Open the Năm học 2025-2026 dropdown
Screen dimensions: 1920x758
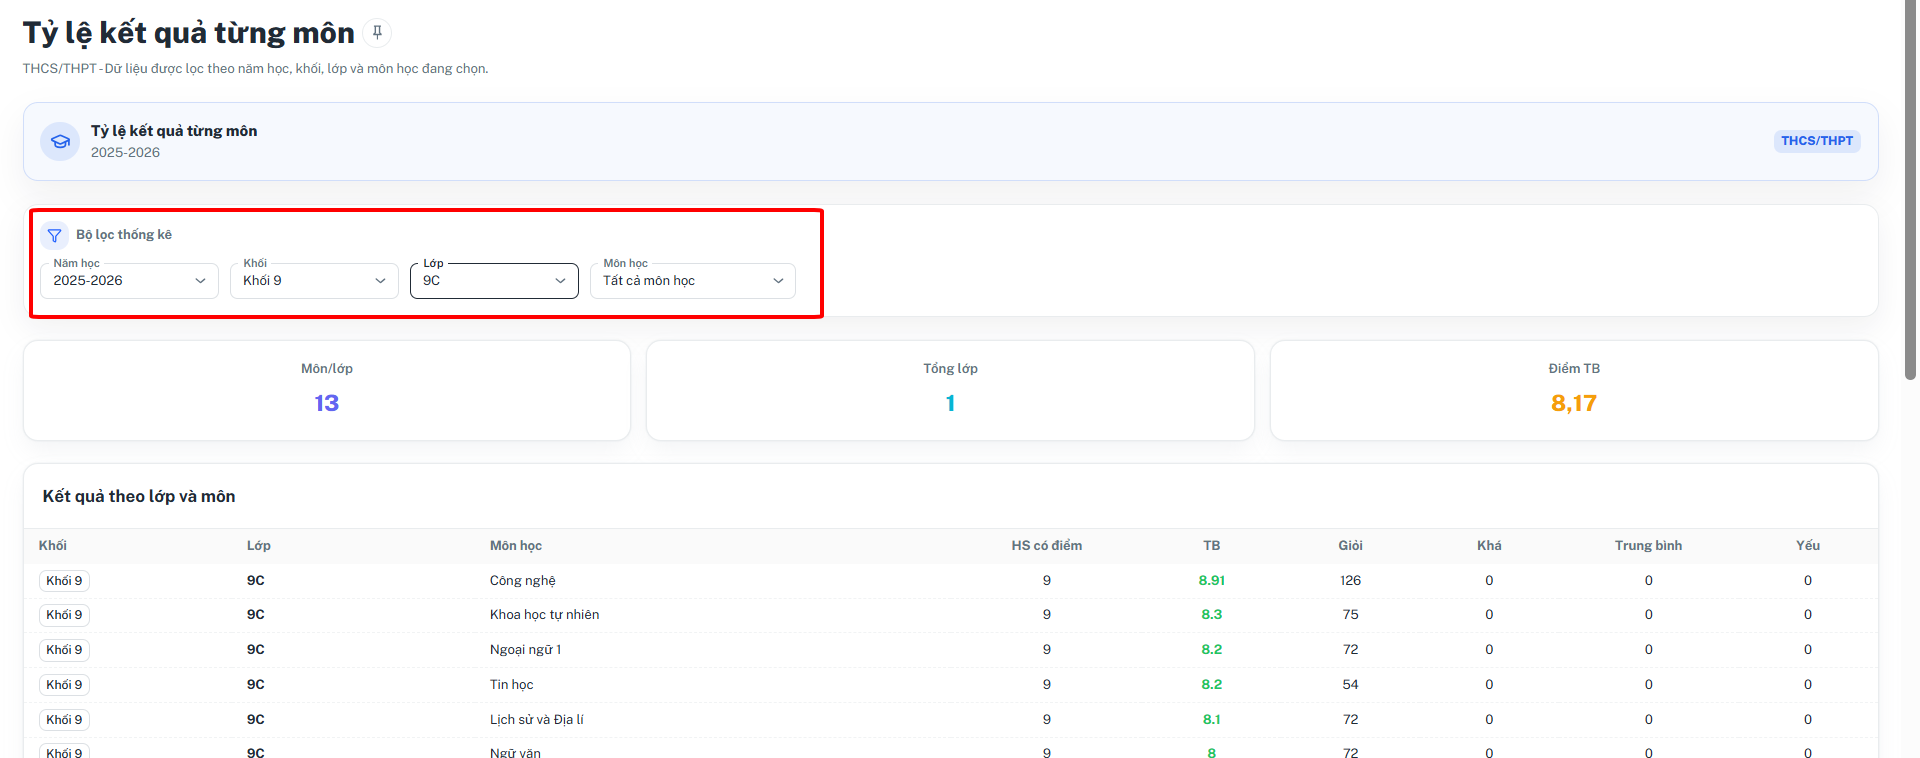tap(129, 281)
